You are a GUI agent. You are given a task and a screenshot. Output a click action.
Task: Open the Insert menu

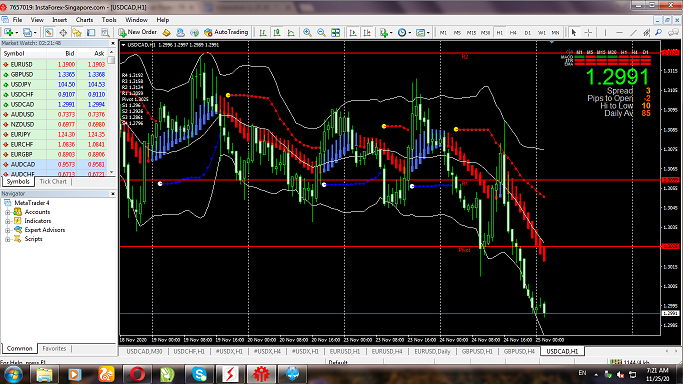[x=60, y=20]
